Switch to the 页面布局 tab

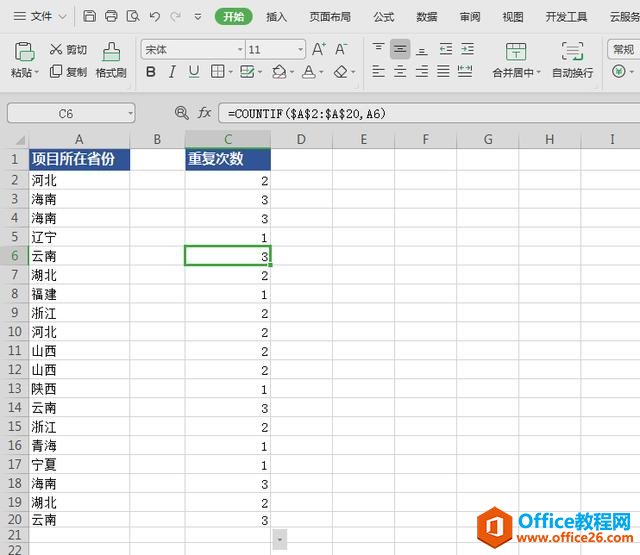[330, 17]
